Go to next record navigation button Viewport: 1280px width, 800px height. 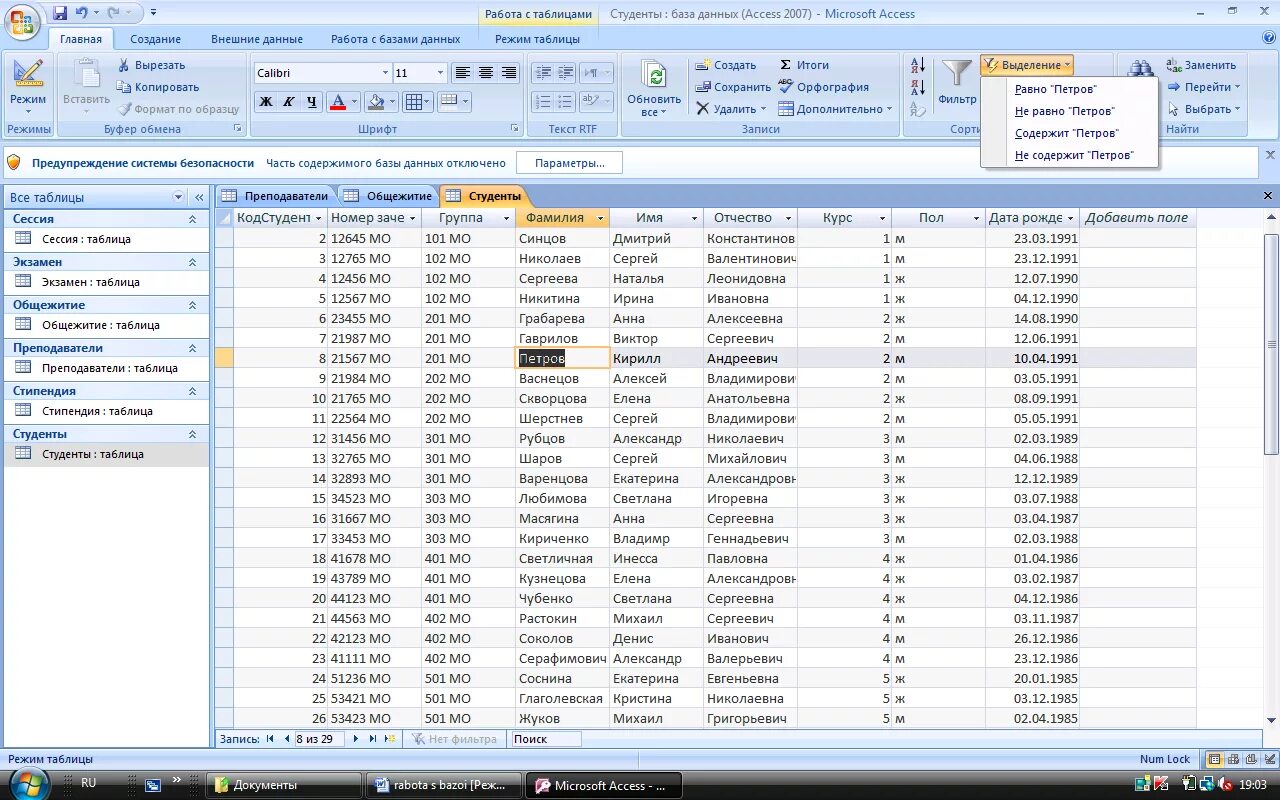[356, 739]
